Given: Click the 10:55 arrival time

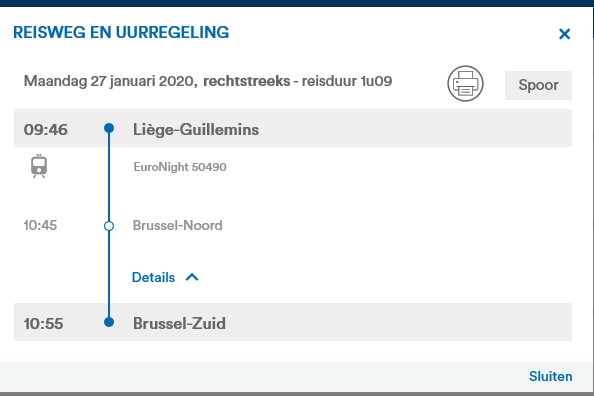Looking at the screenshot, I should pos(43,324).
